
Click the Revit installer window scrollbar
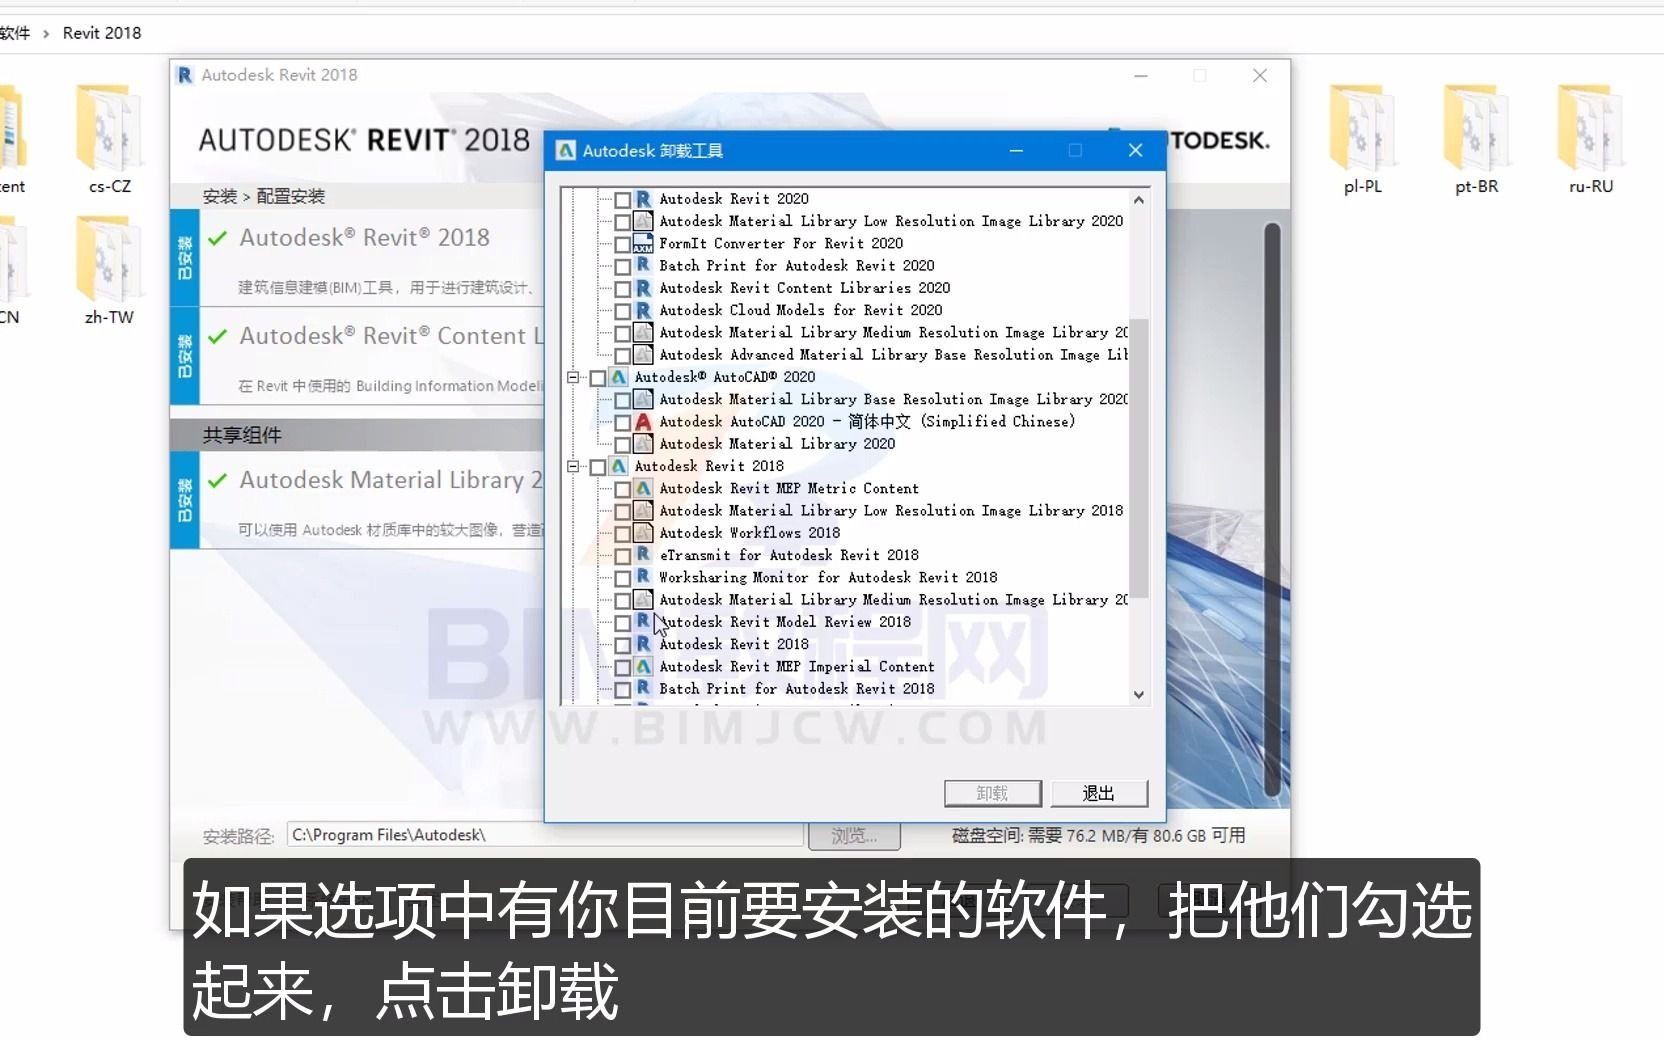pyautogui.click(x=1273, y=510)
